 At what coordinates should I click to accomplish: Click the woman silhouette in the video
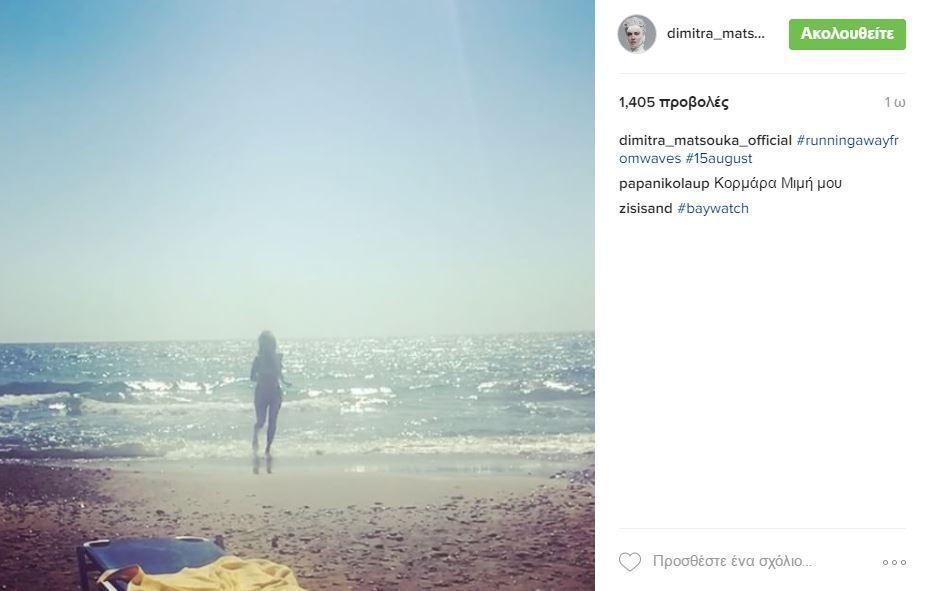[x=268, y=400]
